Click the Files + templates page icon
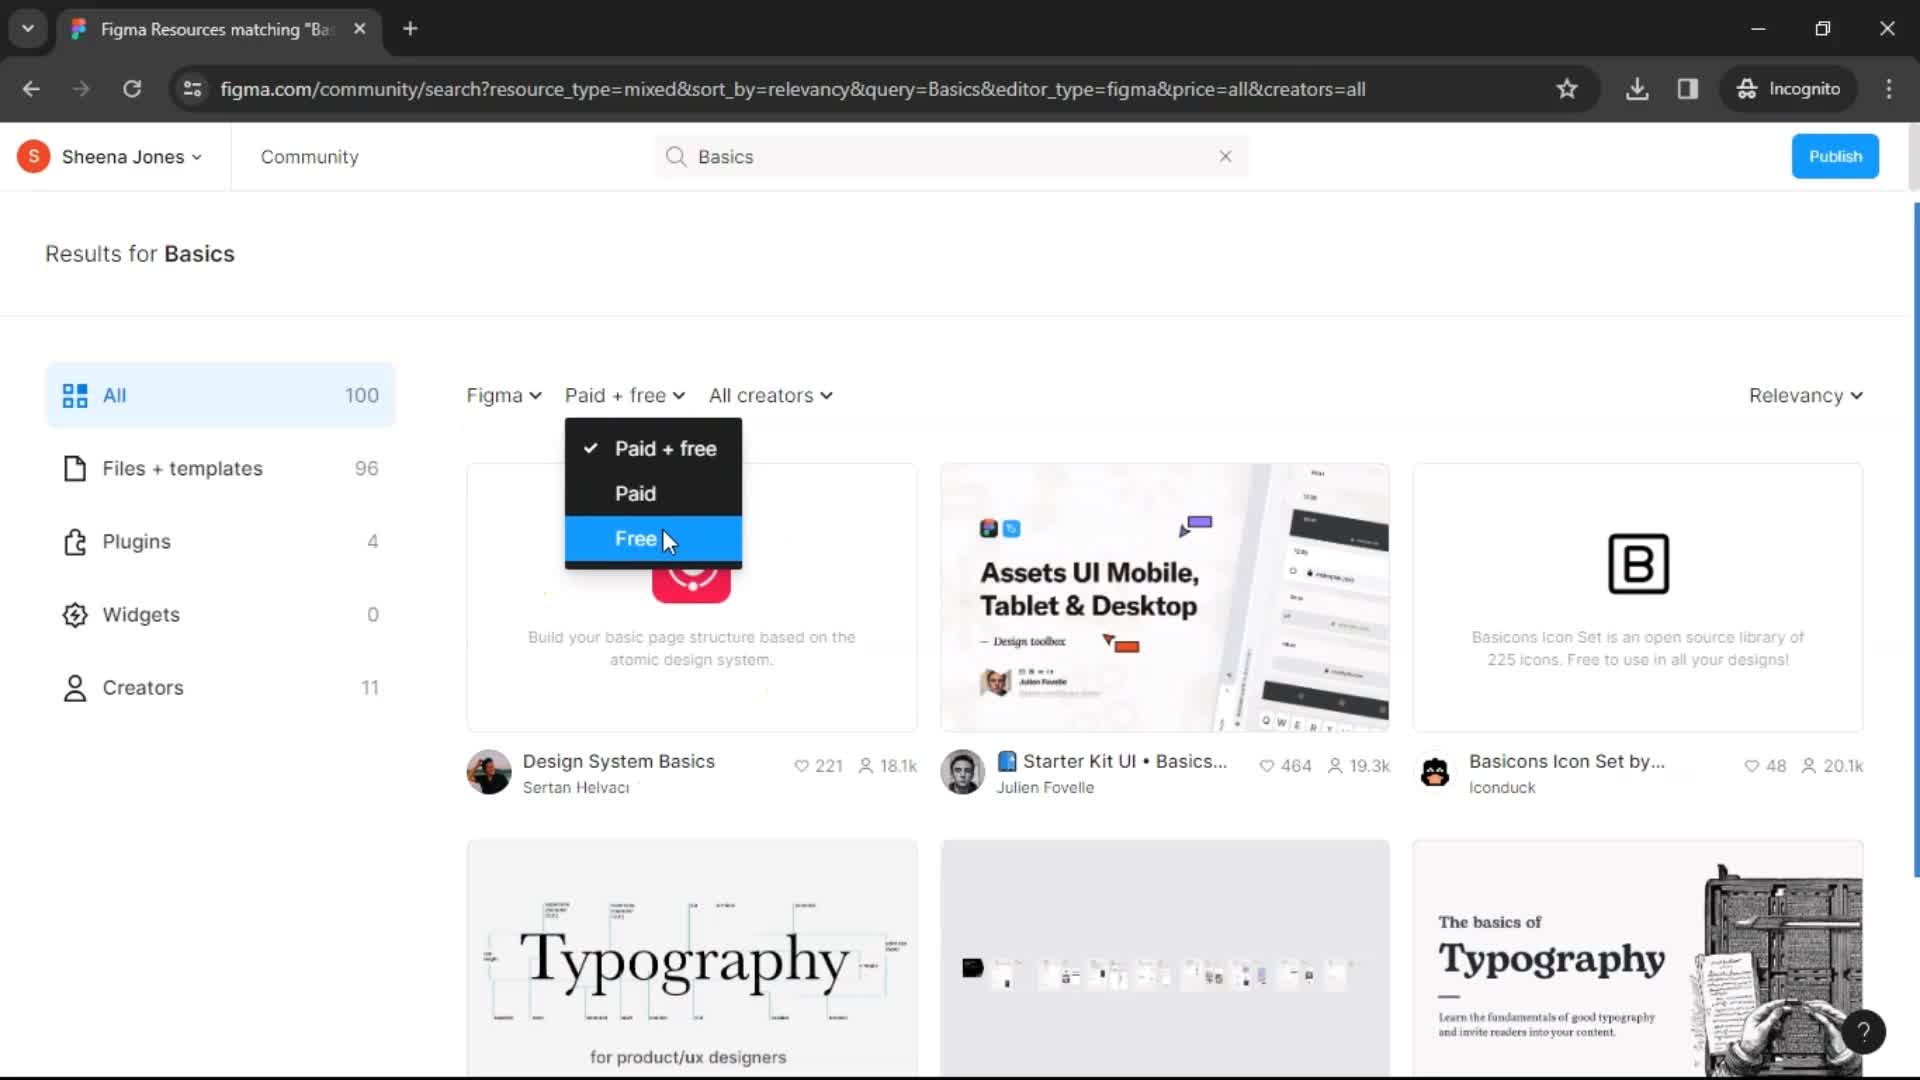 (x=75, y=469)
